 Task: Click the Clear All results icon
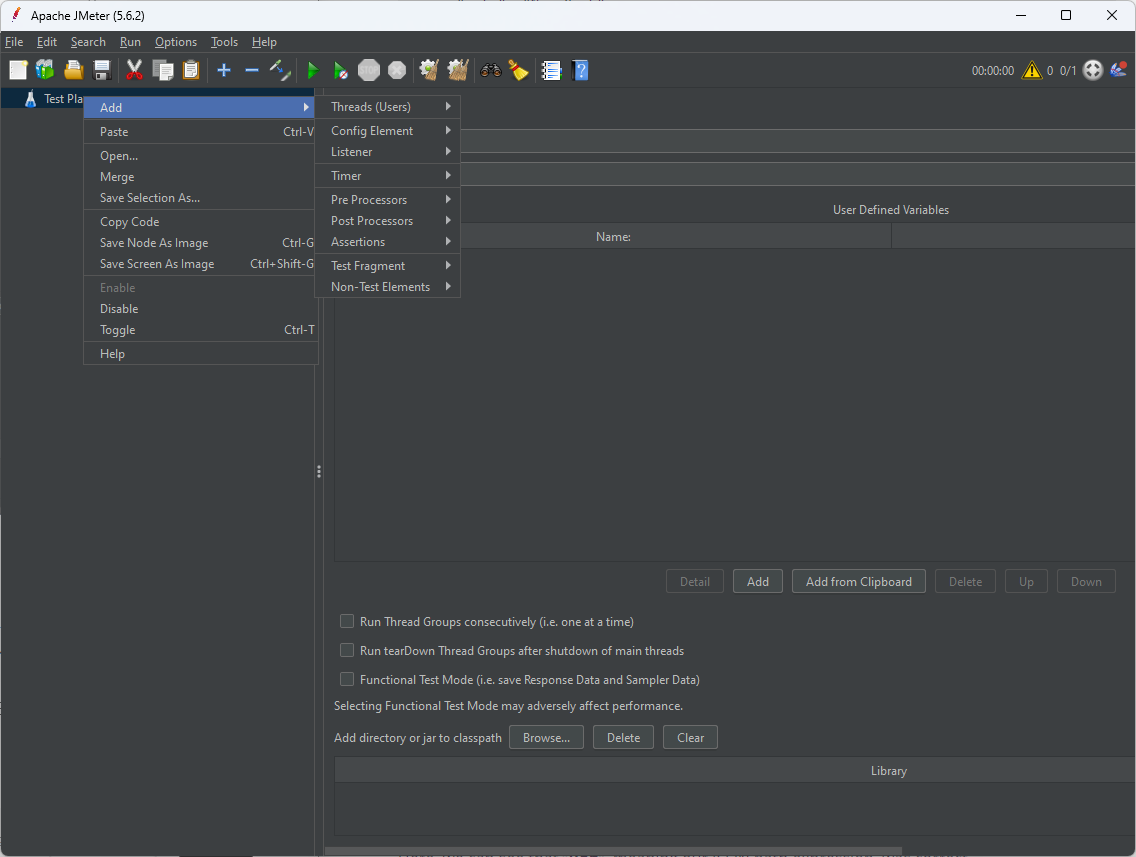point(458,70)
